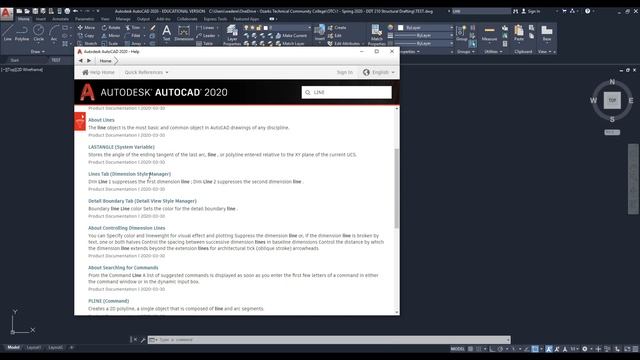Switch to the Annotate ribbon tab

[x=60, y=19]
